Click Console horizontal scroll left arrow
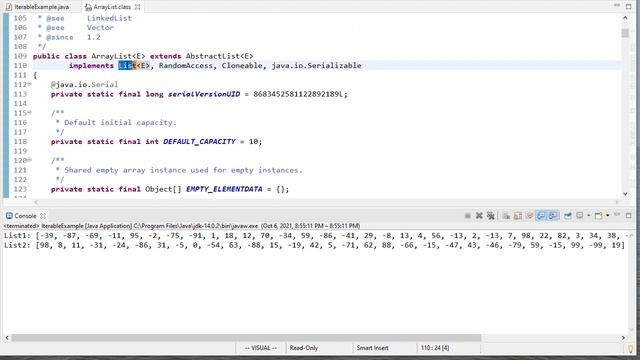The width and height of the screenshot is (640, 360). click(x=7, y=338)
